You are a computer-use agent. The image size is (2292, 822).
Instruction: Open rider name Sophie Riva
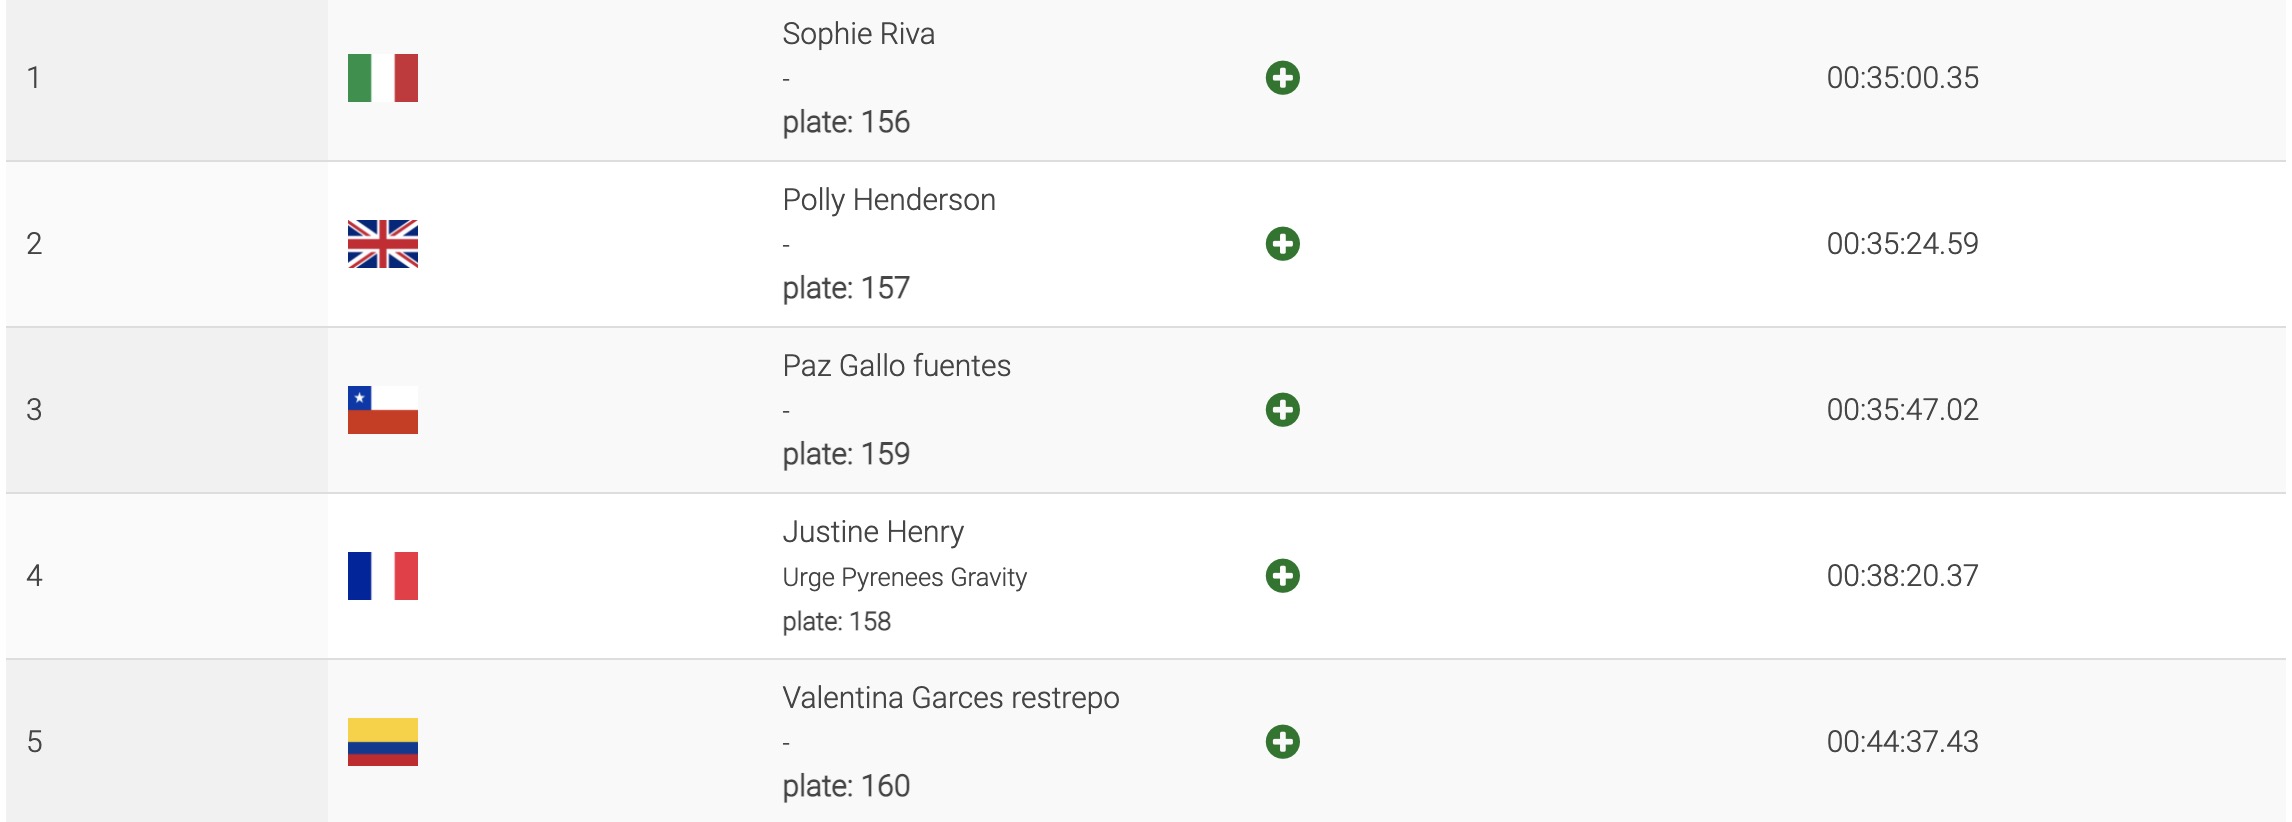tap(858, 34)
